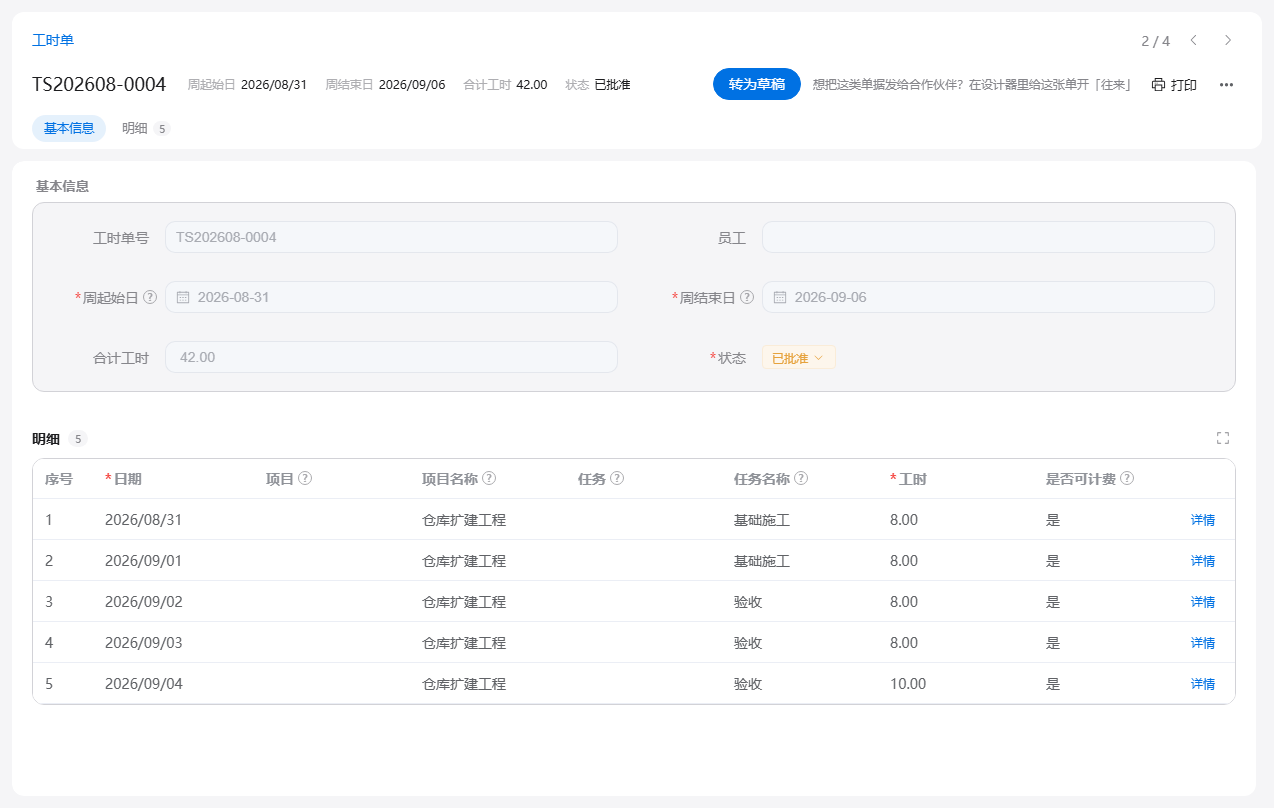Viewport: 1274px width, 808px height.
Task: Click the 周起始日 date field 2026-08-31
Action: (x=391, y=297)
